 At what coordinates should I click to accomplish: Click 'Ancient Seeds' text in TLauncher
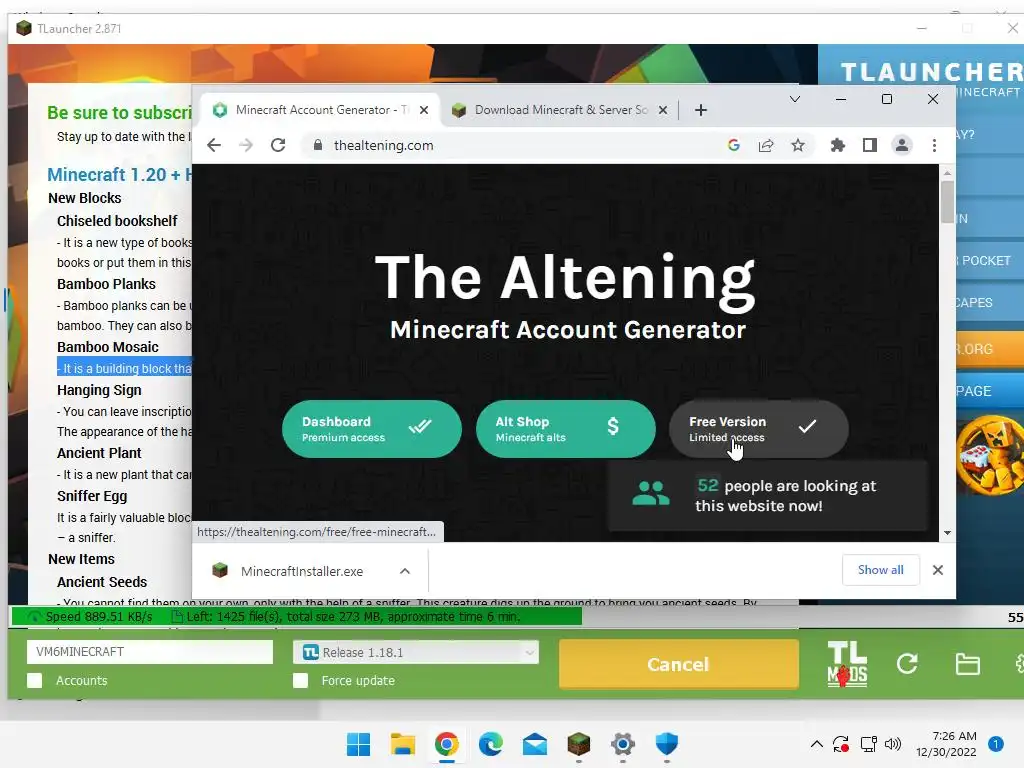(102, 582)
